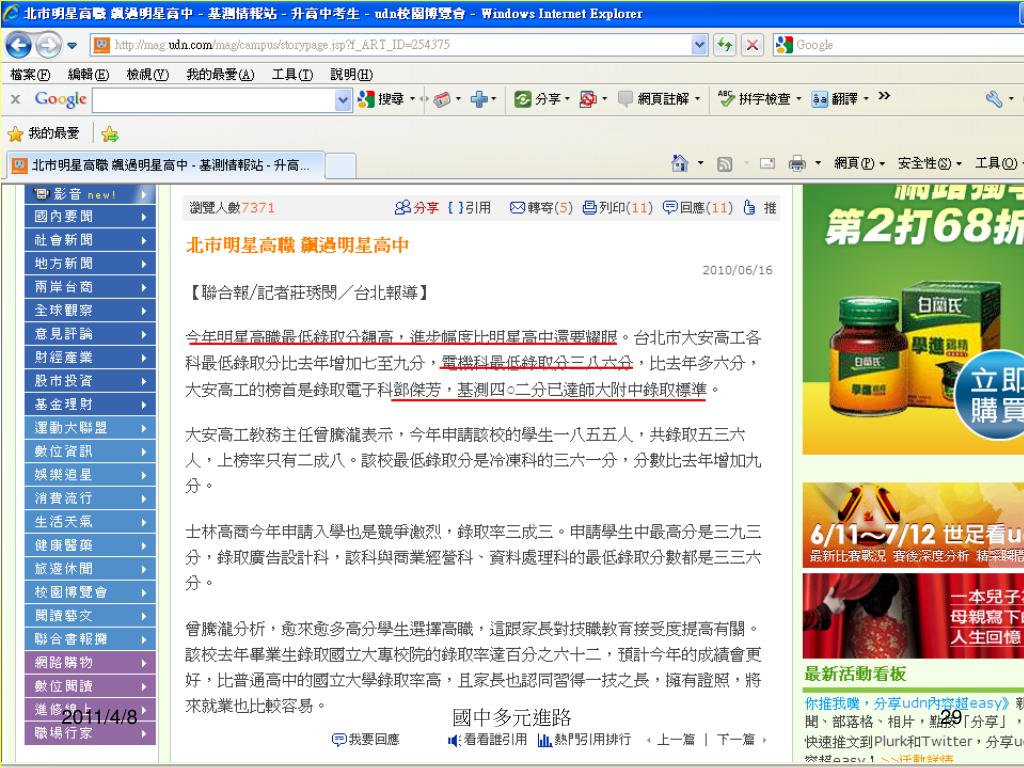Click the Home icon in the command bar

680,163
